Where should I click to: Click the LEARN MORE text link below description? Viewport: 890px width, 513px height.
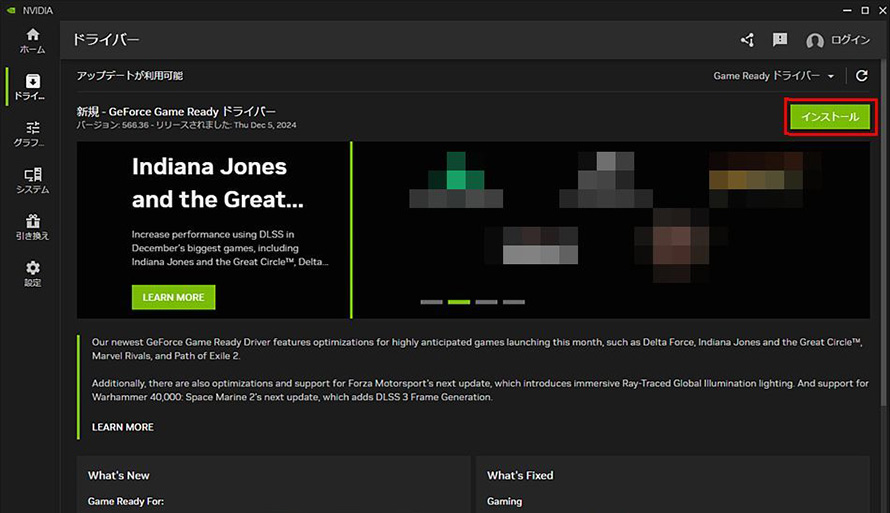[x=123, y=427]
